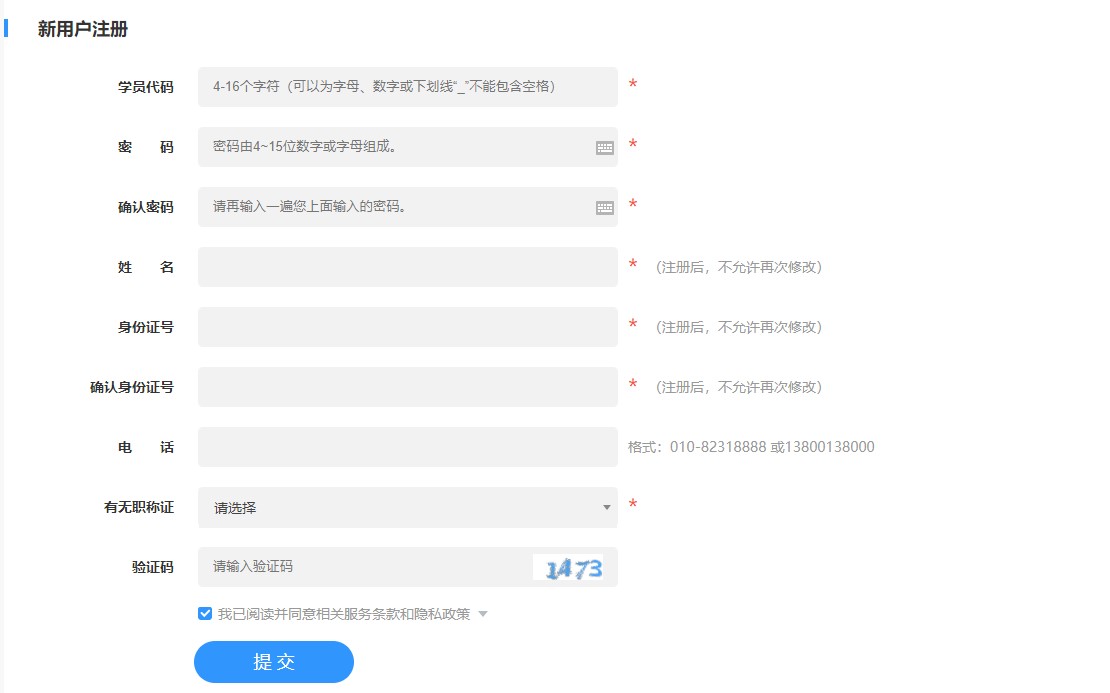Click the red asterisk beside 学员代码
Viewport: 1110px width, 693px height.
632,85
